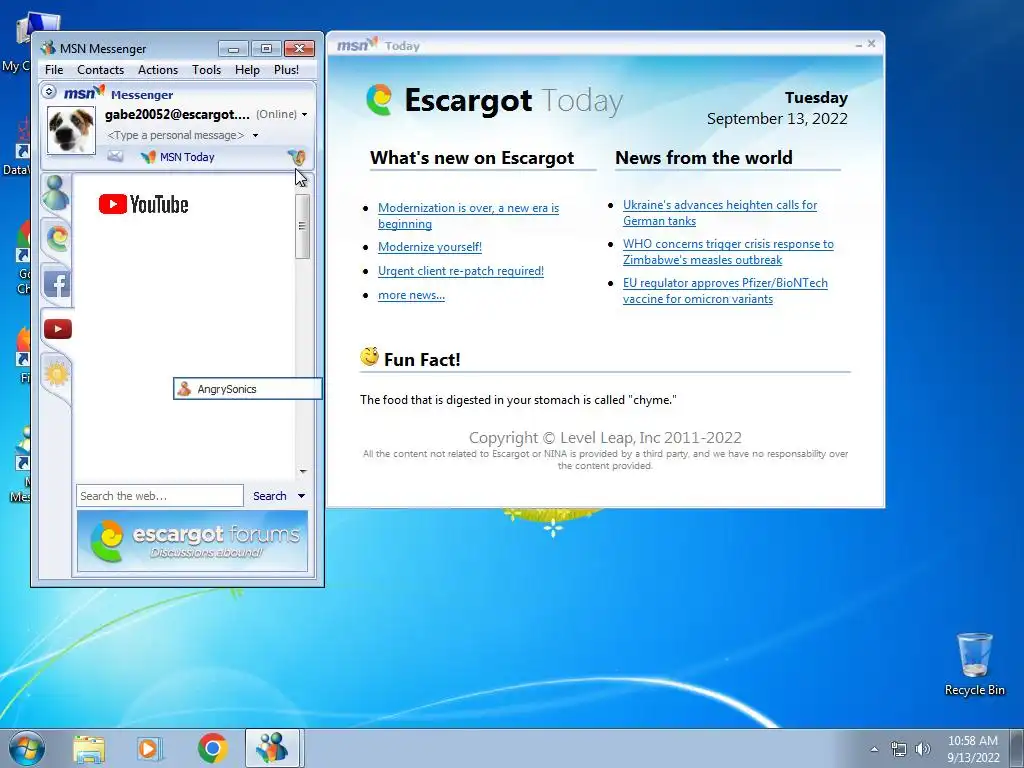1024x768 pixels.
Task: Click the winking smiley Fun Fact icon
Action: pos(370,357)
